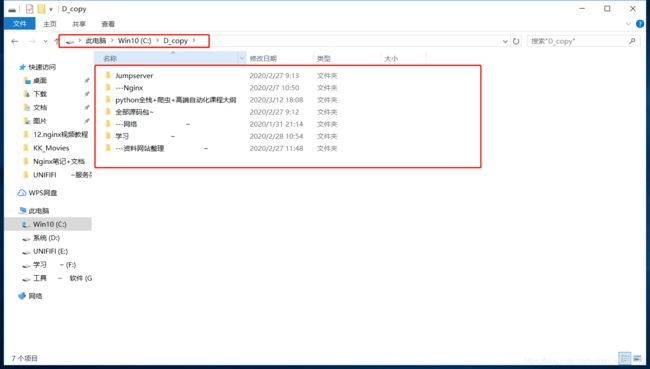
Task: Switch to the 共享 ribbon tab
Action: [x=79, y=24]
